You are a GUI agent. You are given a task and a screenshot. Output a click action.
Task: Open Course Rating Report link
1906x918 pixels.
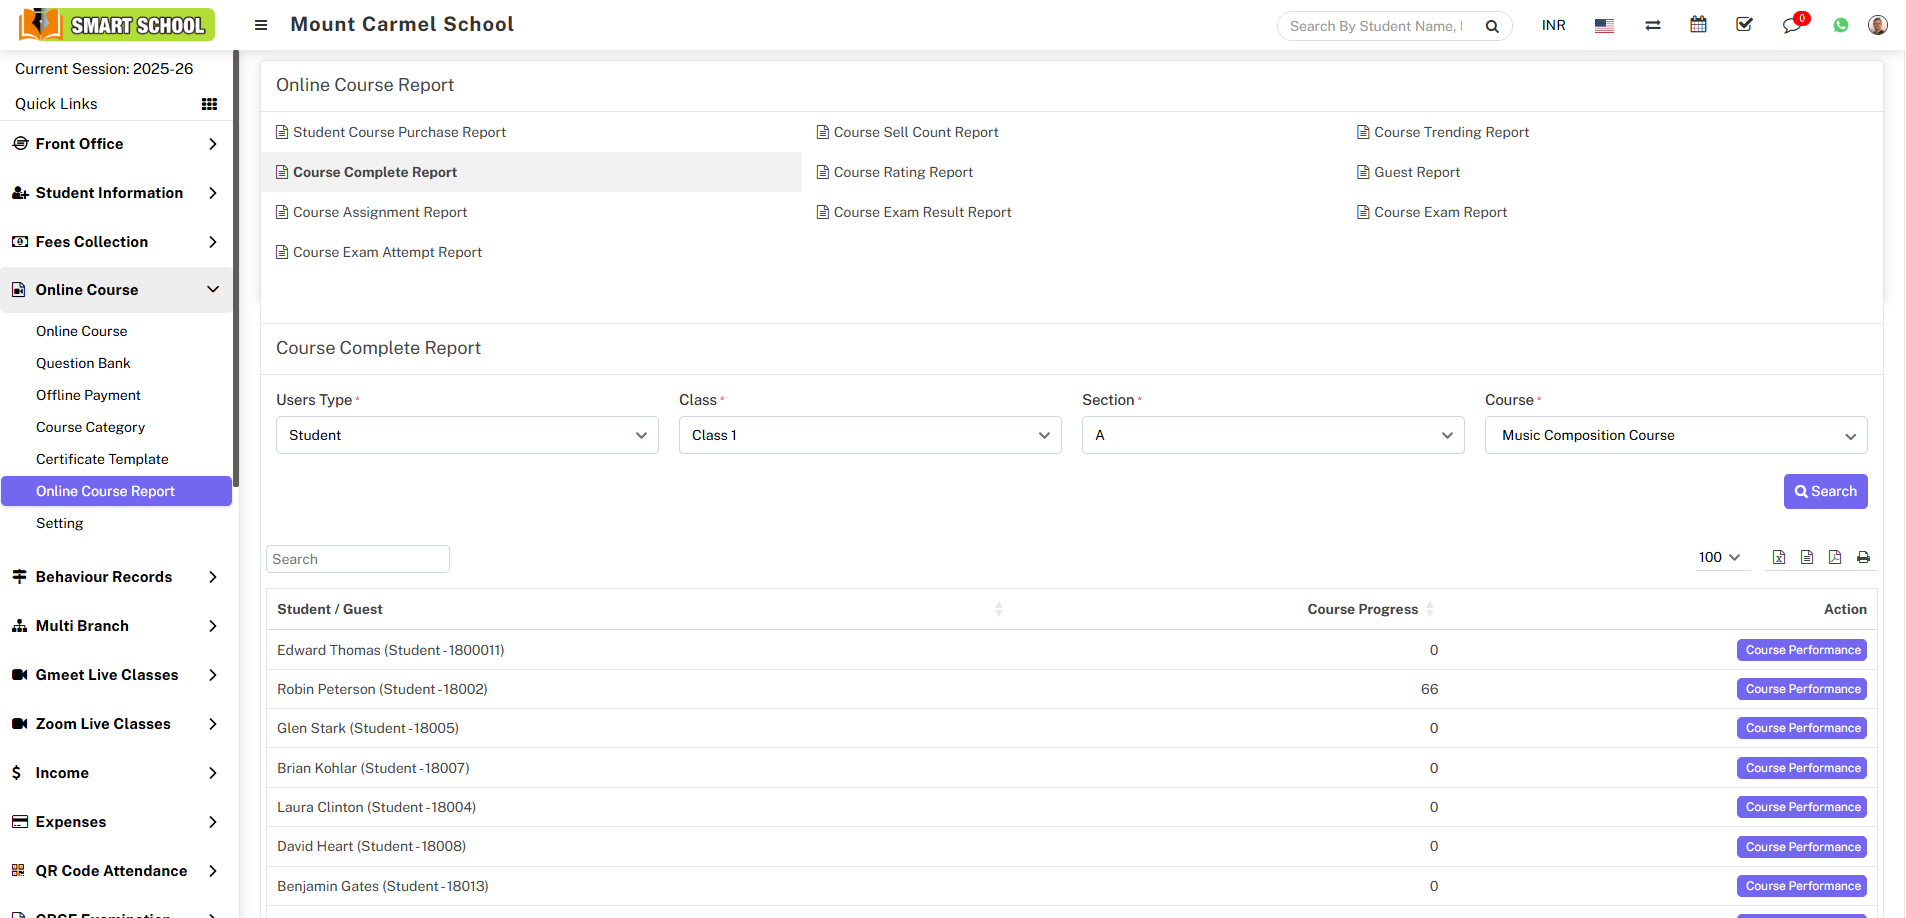902,172
